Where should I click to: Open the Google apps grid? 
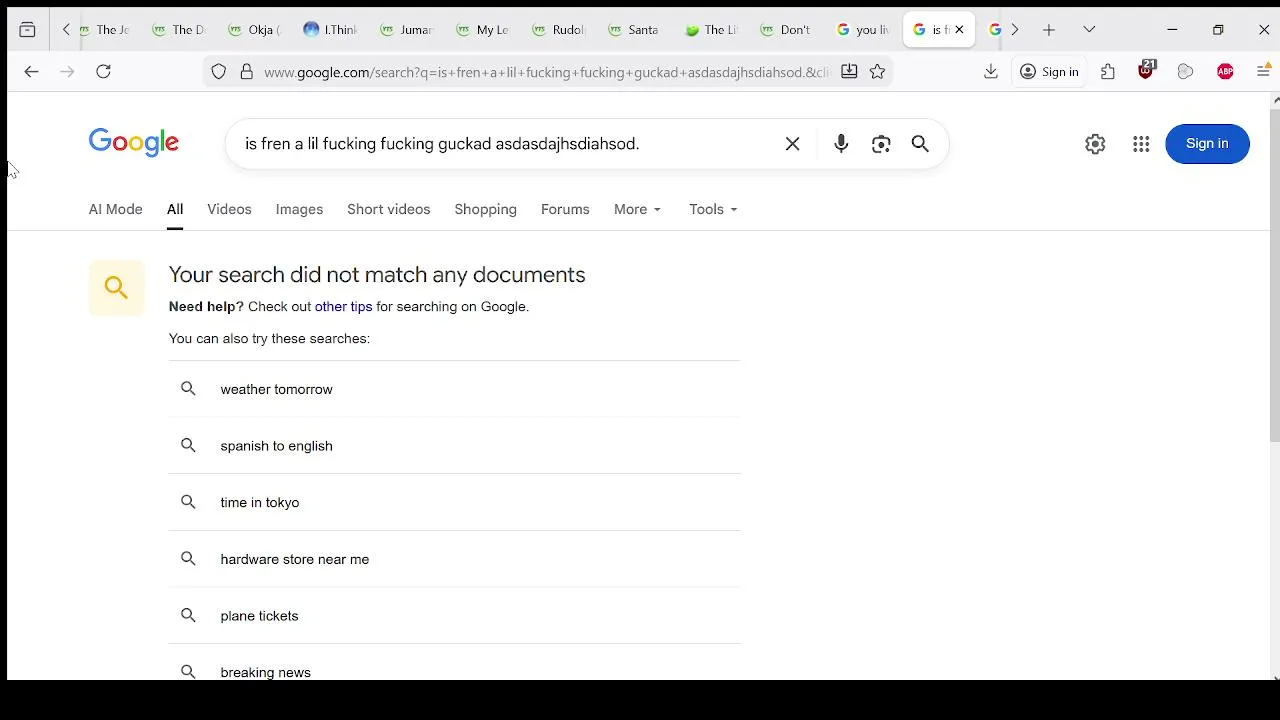1141,144
